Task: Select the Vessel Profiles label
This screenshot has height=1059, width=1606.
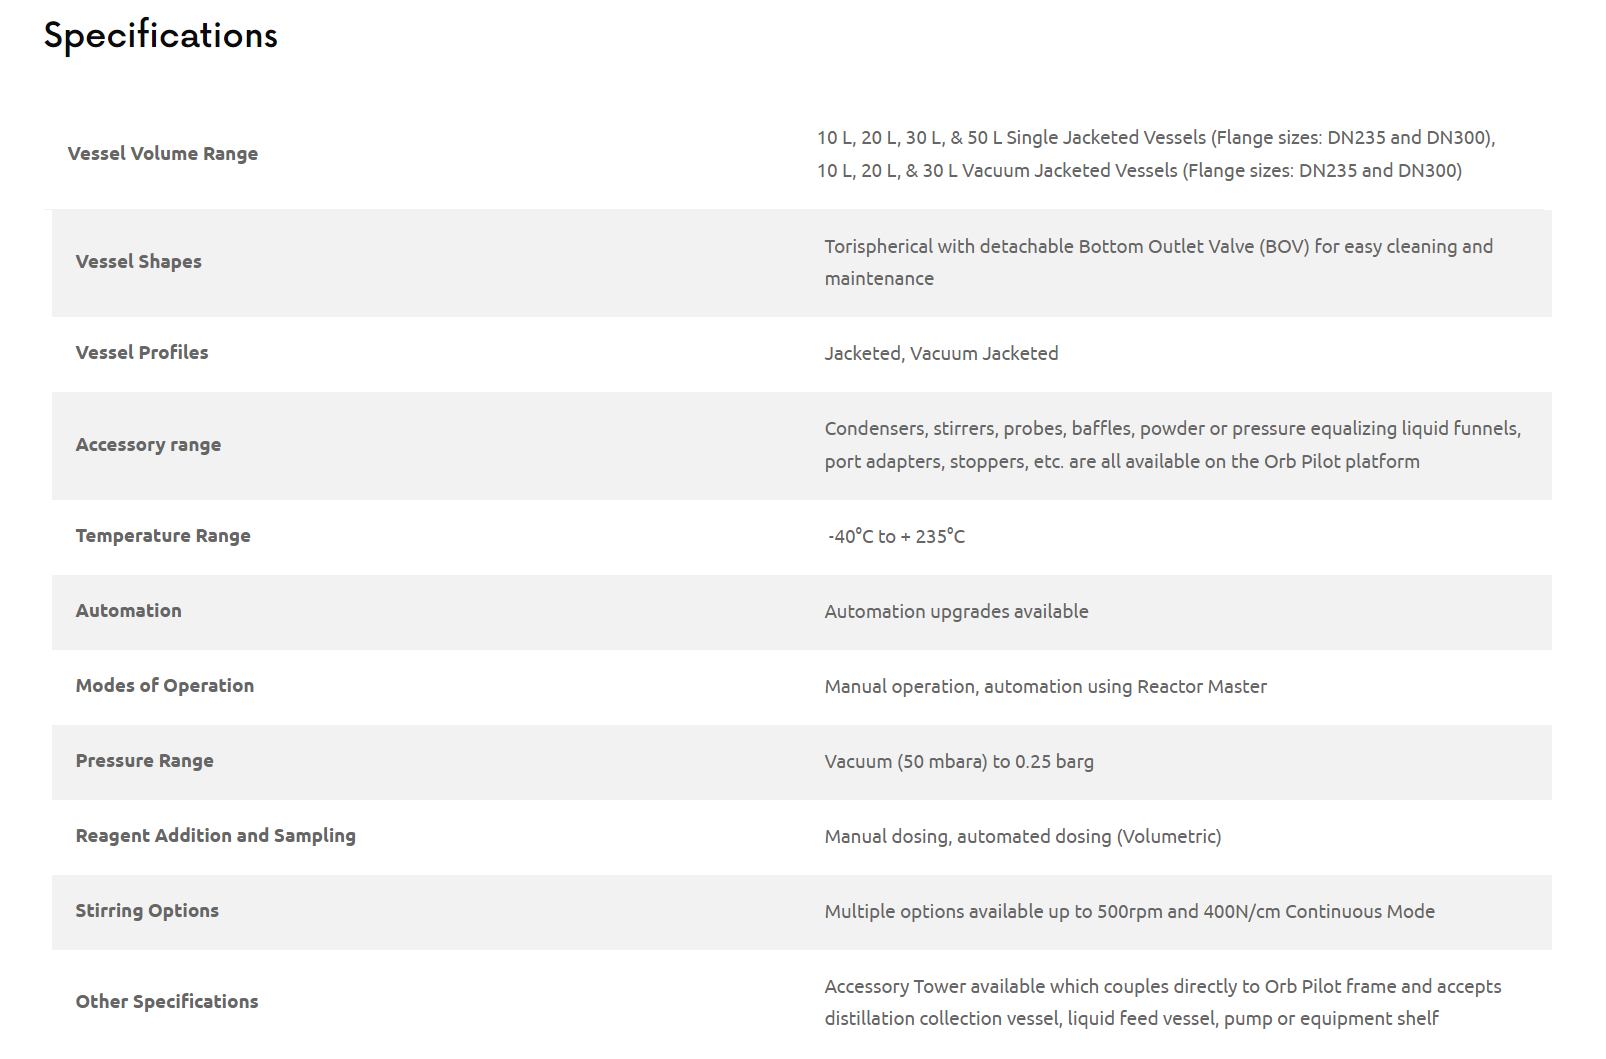Action: (x=142, y=353)
